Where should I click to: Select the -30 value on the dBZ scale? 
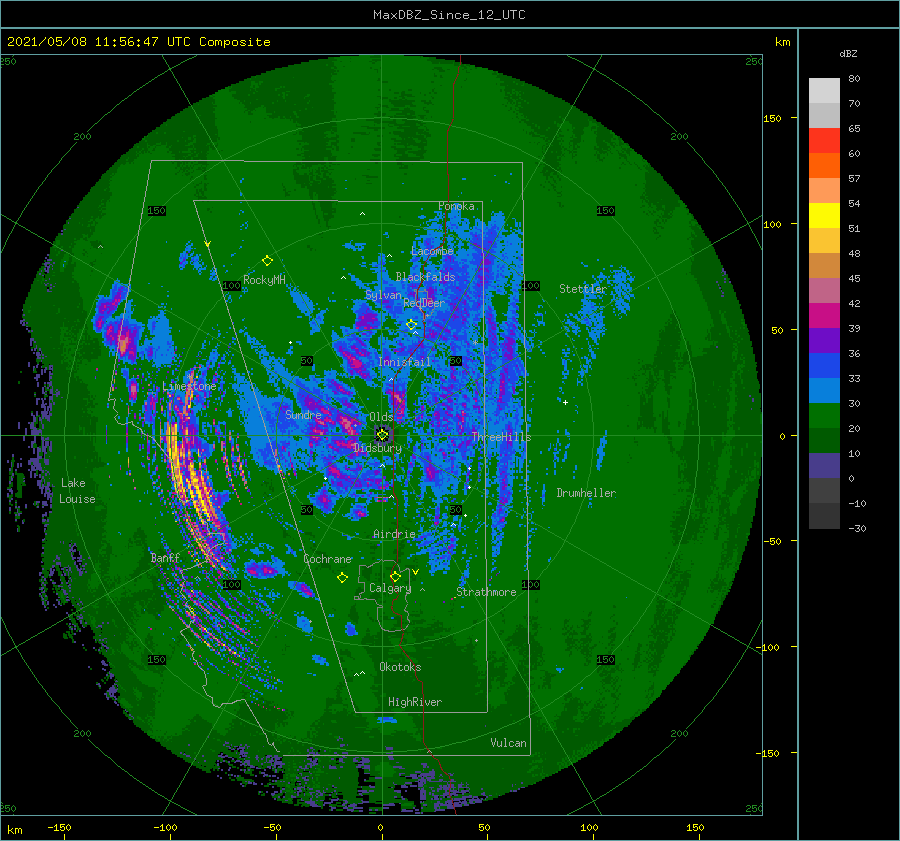point(857,528)
